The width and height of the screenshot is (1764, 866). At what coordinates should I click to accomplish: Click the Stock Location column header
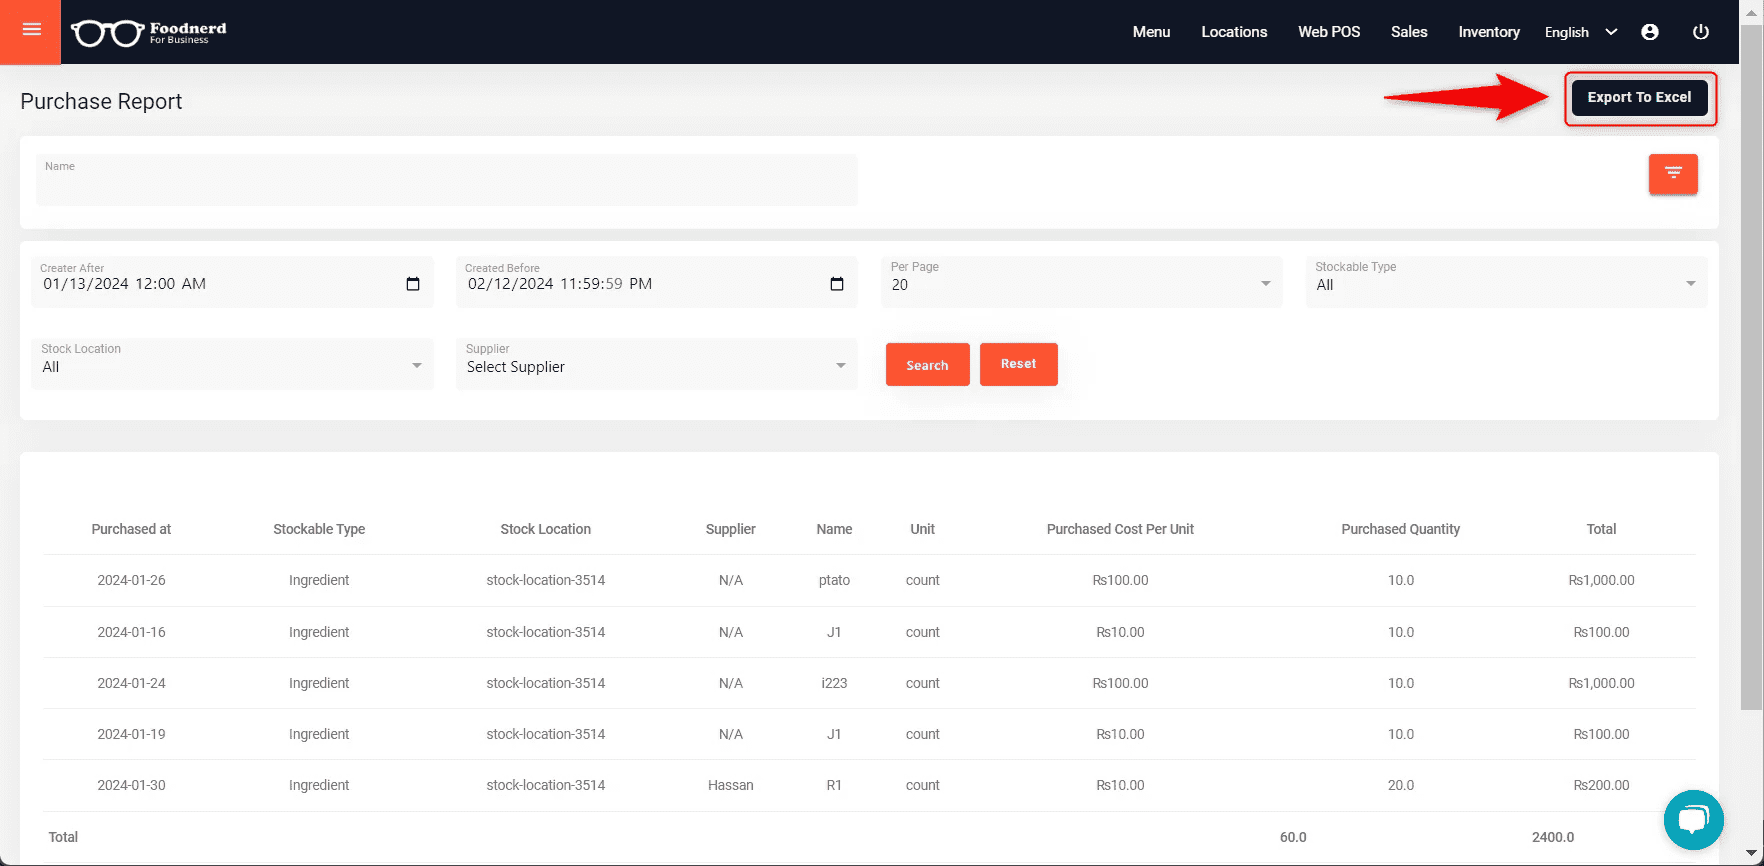(x=545, y=529)
